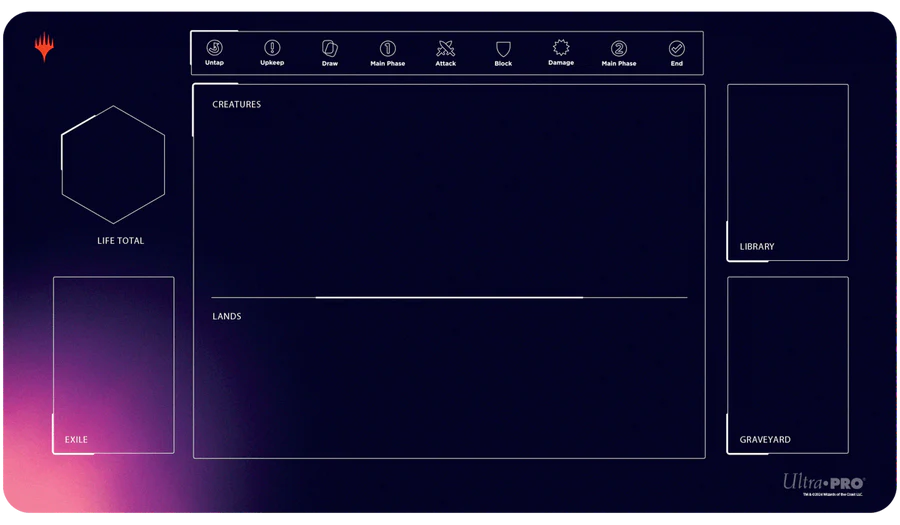This screenshot has height=525, width=900.
Task: Click the Wizards of the Coast trademark text
Action: click(835, 495)
